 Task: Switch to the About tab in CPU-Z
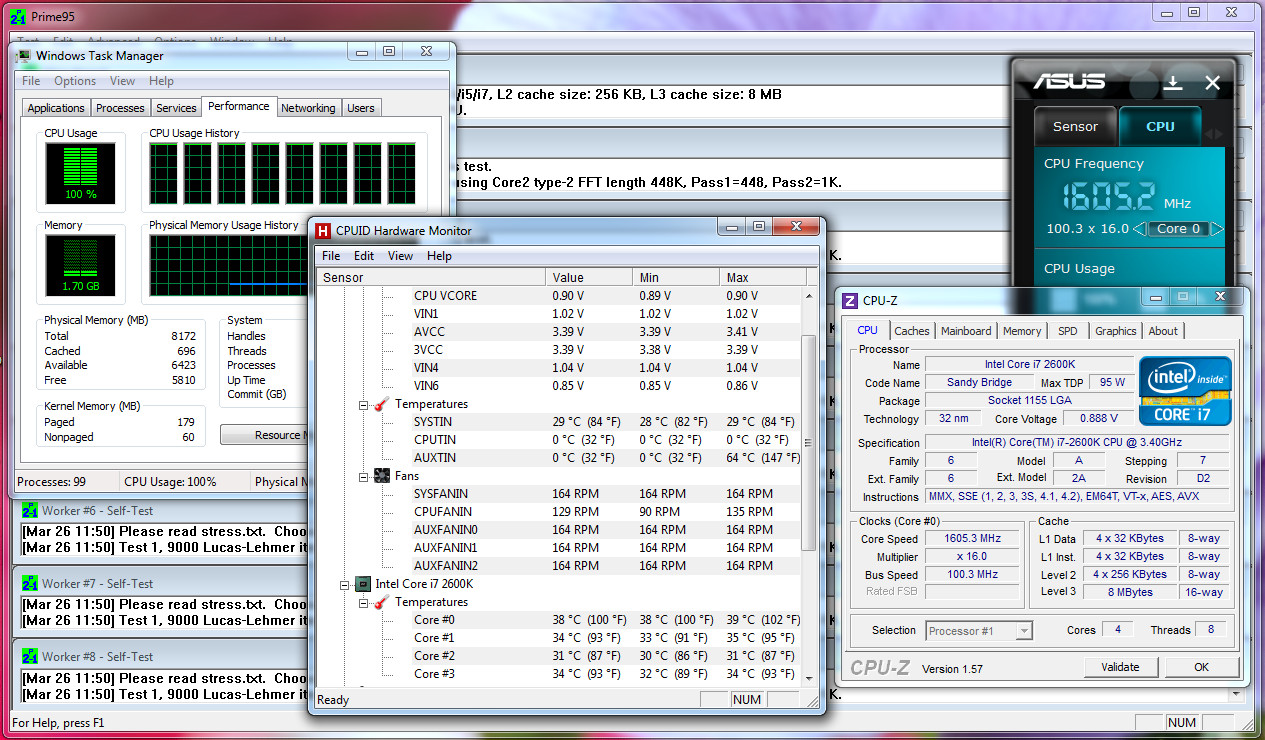pos(1163,331)
